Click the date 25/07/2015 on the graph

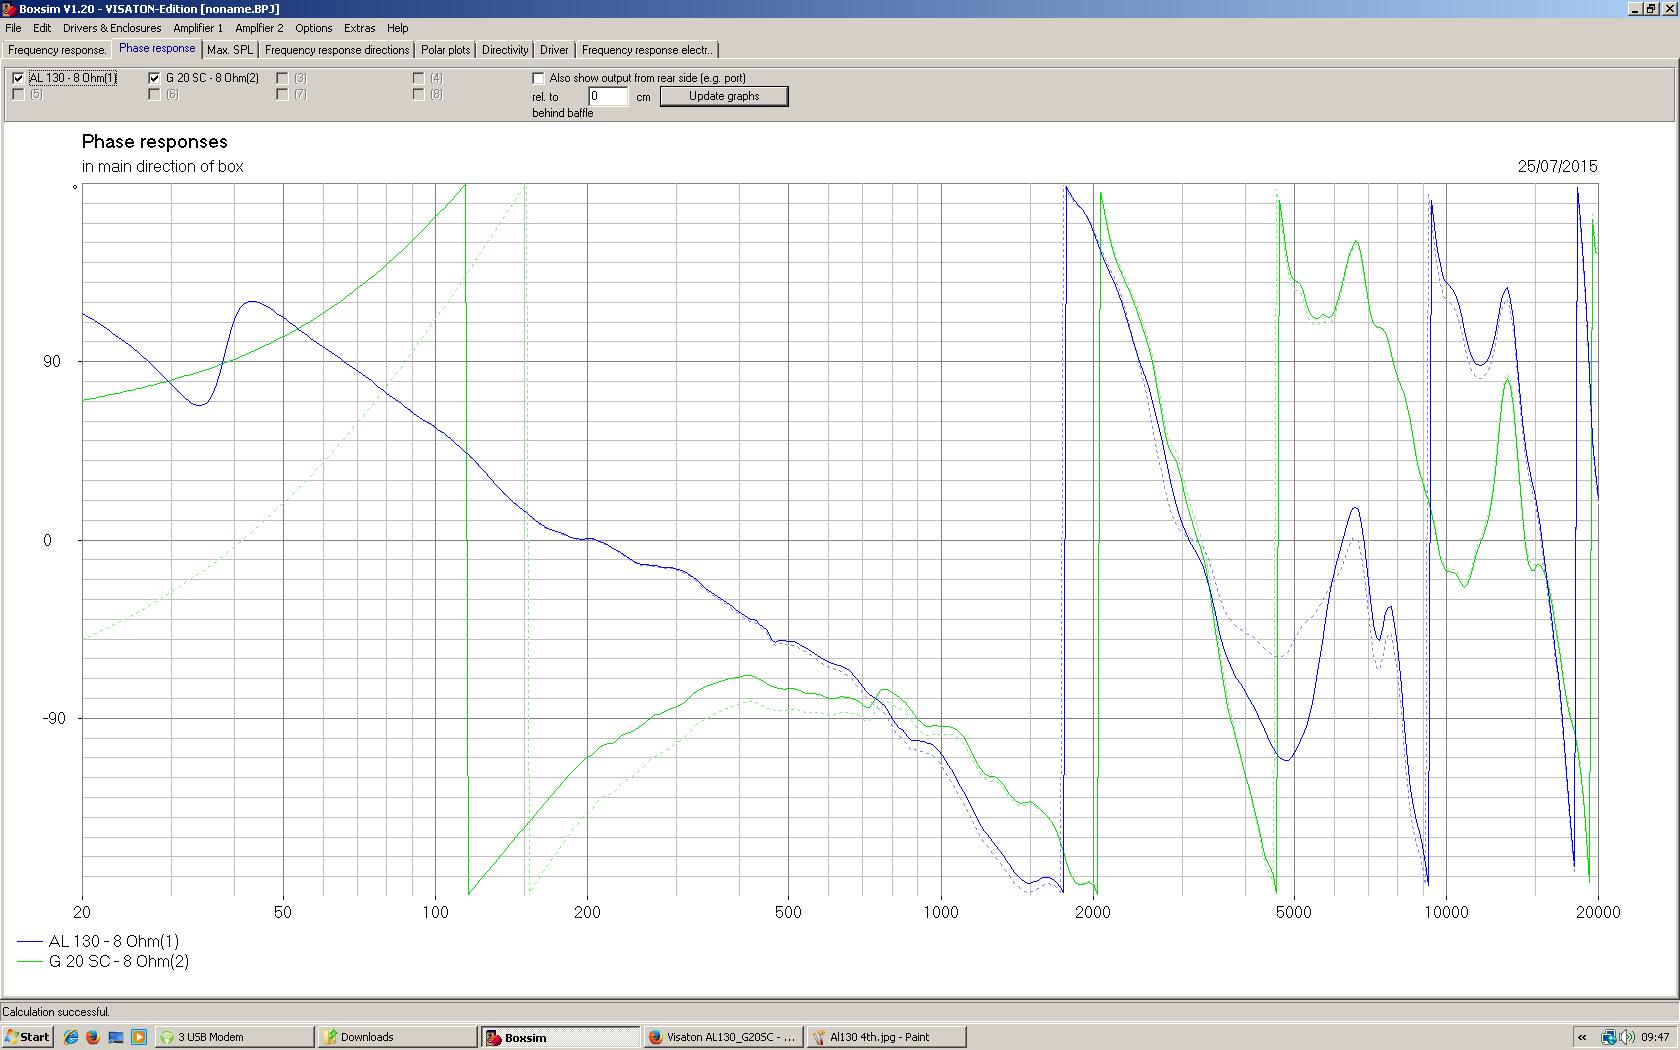tap(1557, 166)
